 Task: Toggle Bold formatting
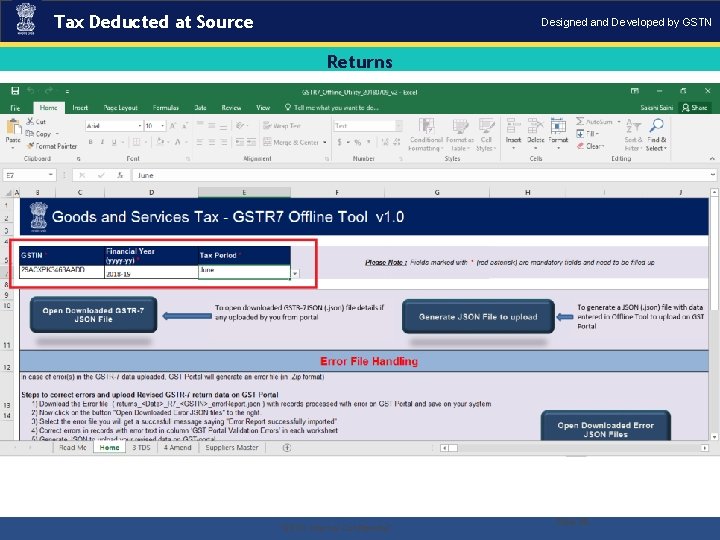coord(90,142)
